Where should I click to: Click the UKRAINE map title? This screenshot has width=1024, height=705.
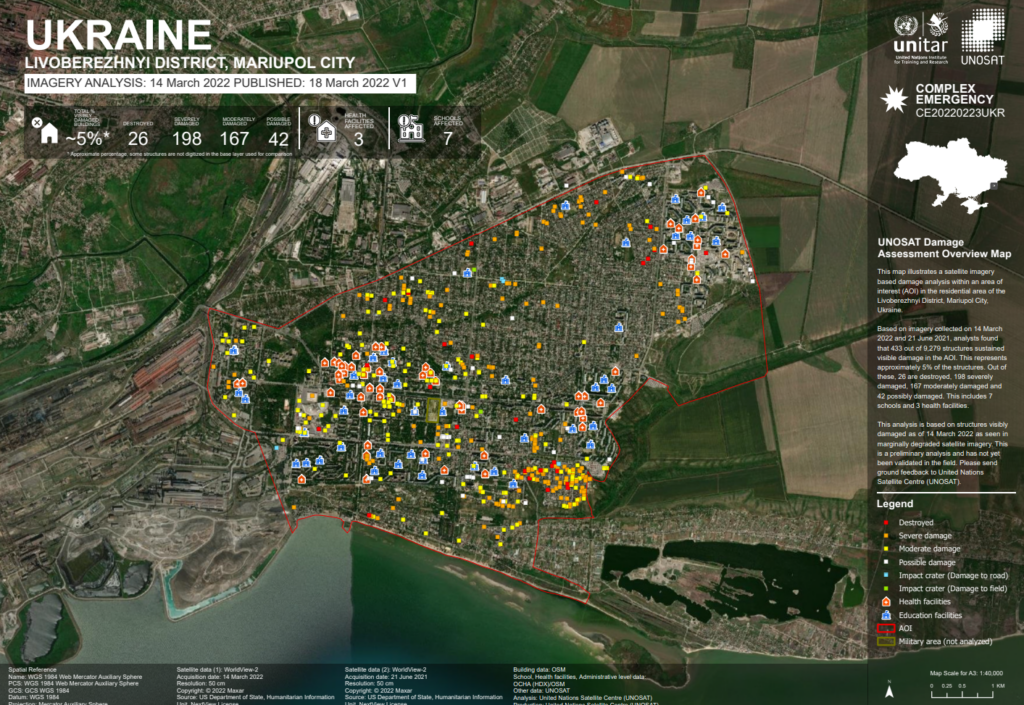tap(118, 35)
